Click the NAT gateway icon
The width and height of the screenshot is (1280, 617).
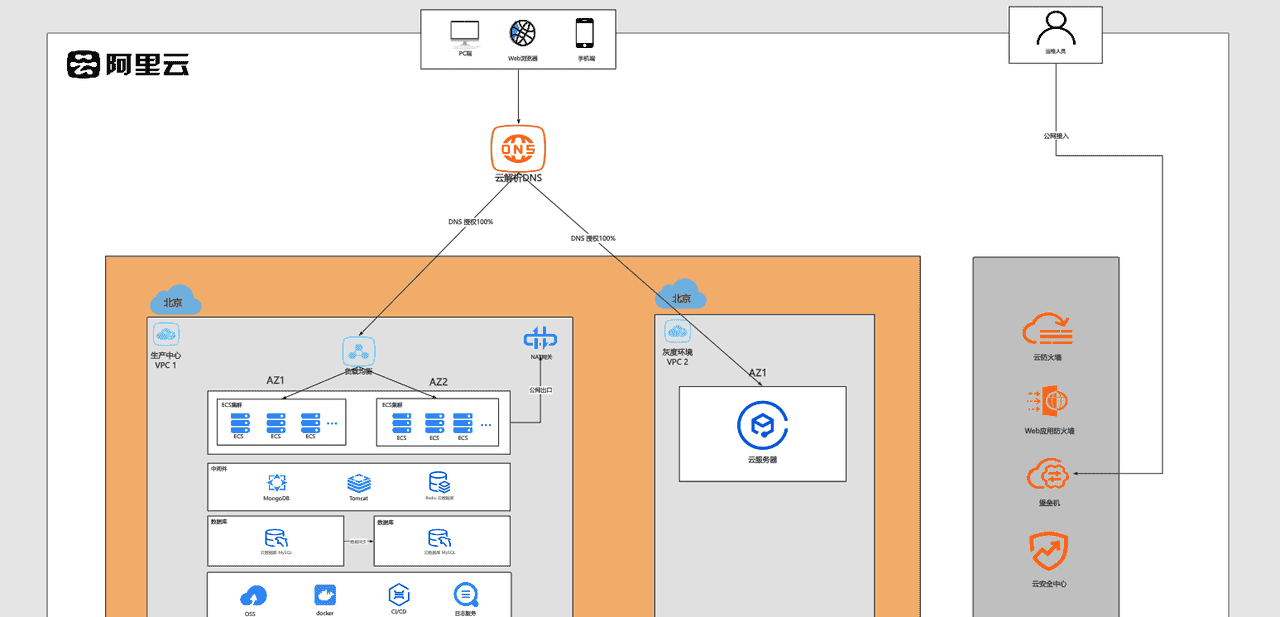point(540,338)
